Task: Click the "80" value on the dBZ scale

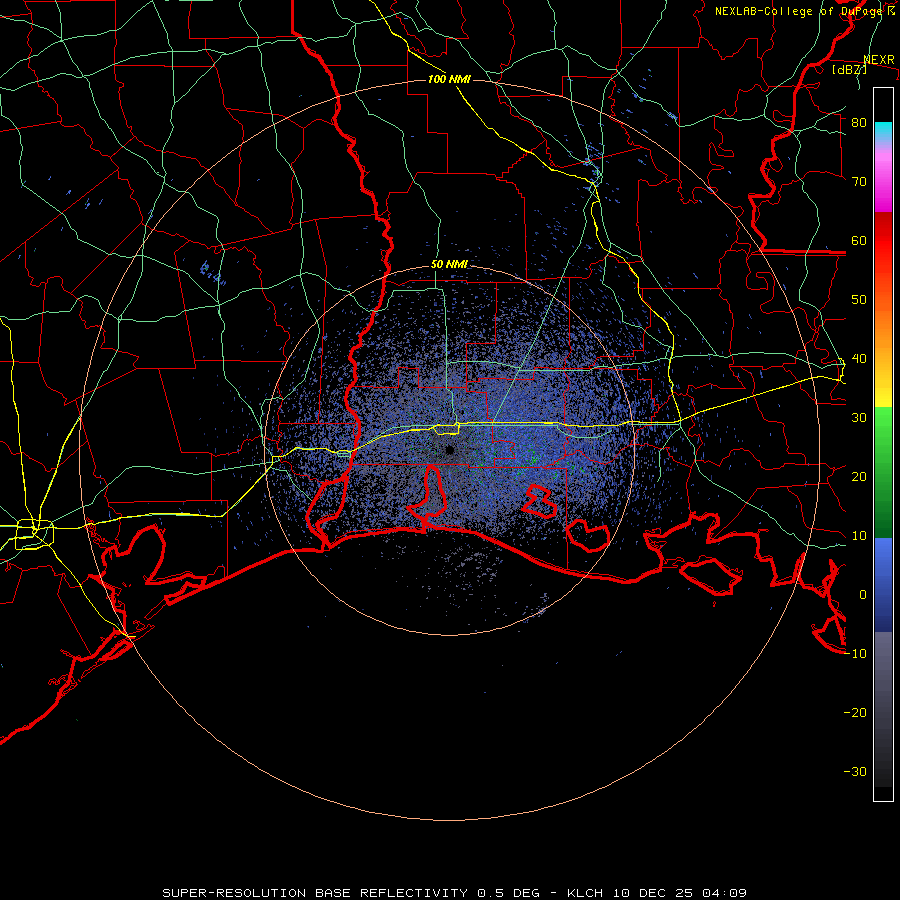Action: 859,122
